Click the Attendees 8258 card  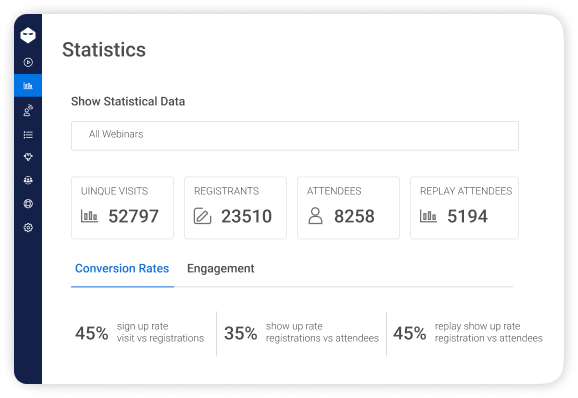click(x=348, y=207)
